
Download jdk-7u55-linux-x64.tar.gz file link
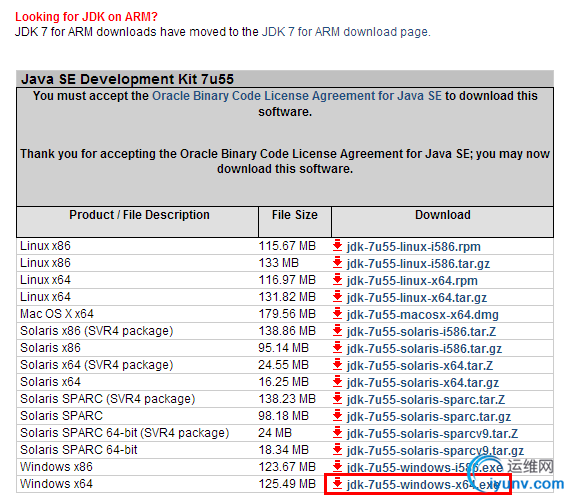coord(417,298)
